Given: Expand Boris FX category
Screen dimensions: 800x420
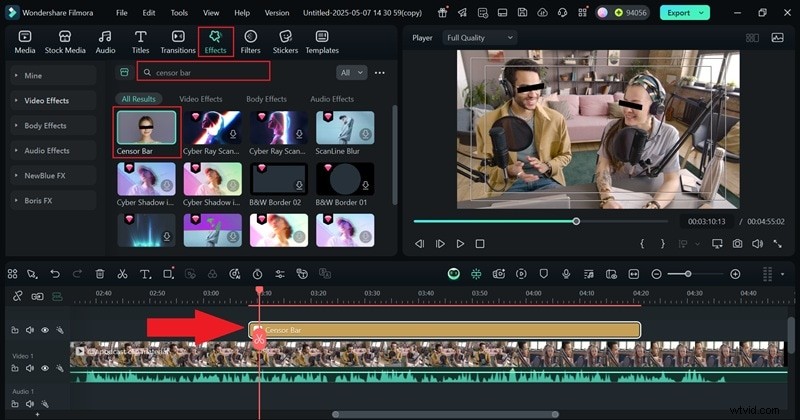Looking at the screenshot, I should (53, 201).
